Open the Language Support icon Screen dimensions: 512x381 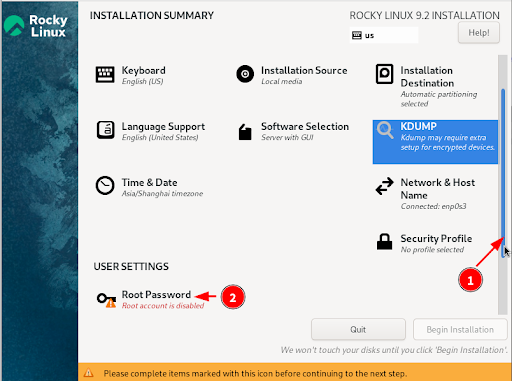pos(105,130)
